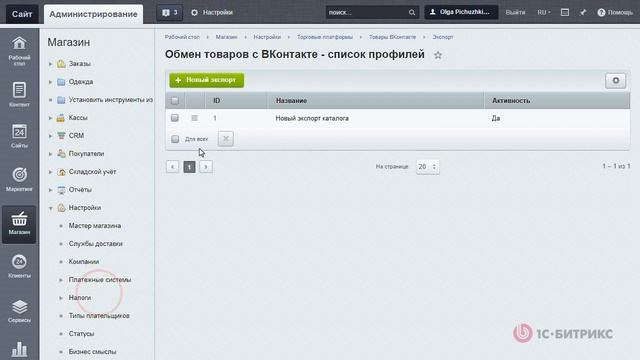
Task: Expand the Складской учёт tree node
Action: coord(50,172)
